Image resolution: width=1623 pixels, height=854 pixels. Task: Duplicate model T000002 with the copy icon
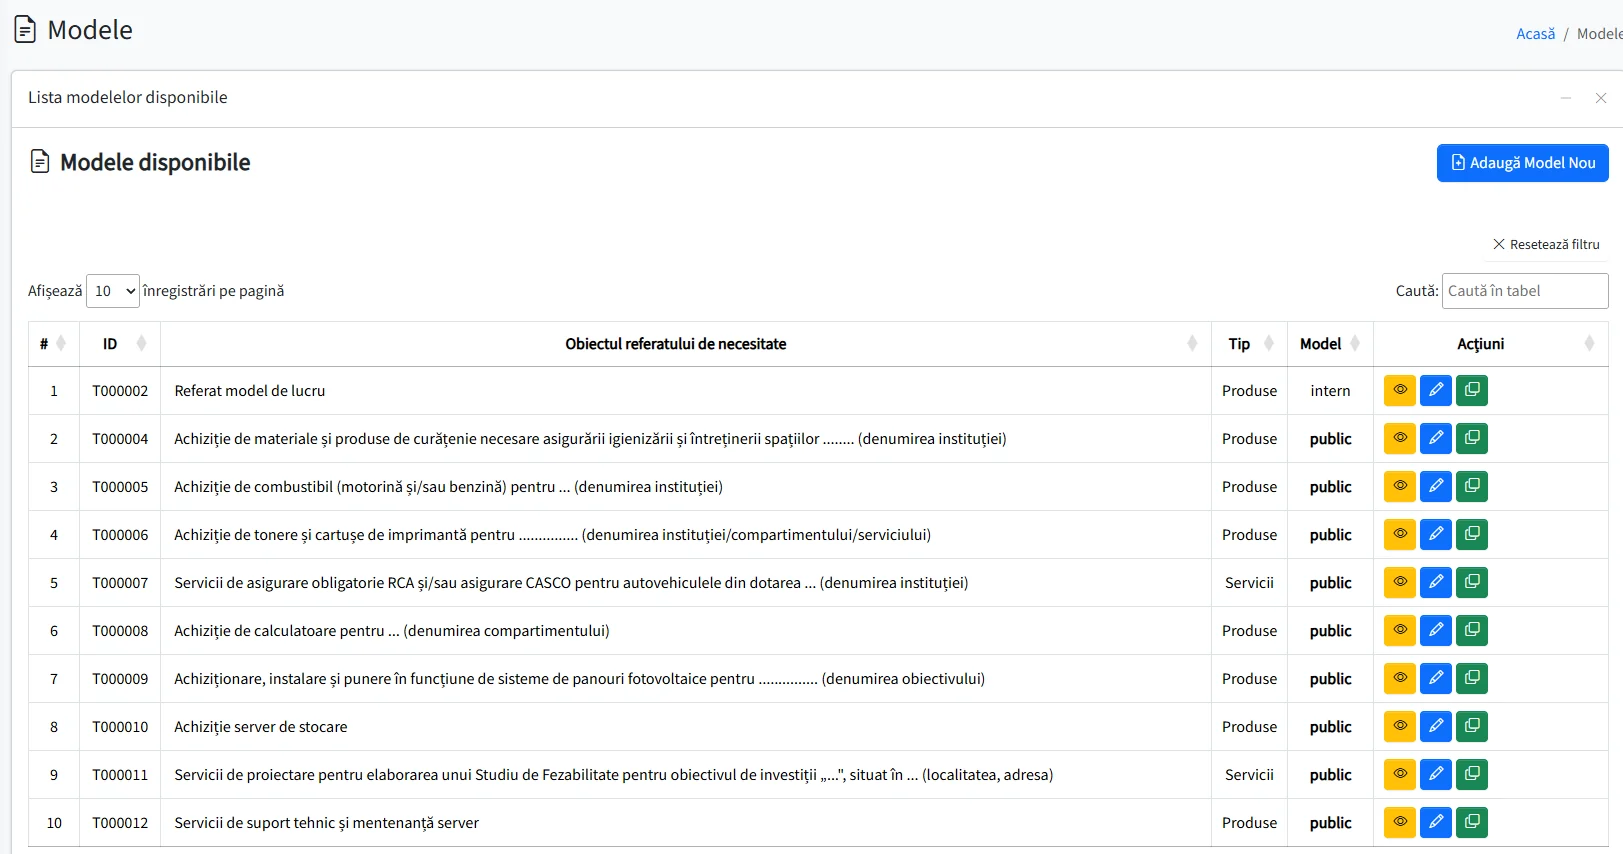(1472, 390)
